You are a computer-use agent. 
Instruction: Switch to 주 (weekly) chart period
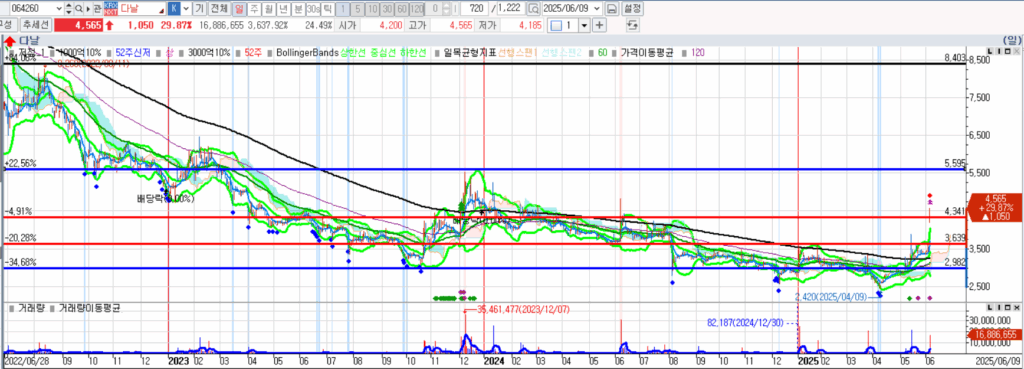pyautogui.click(x=253, y=9)
